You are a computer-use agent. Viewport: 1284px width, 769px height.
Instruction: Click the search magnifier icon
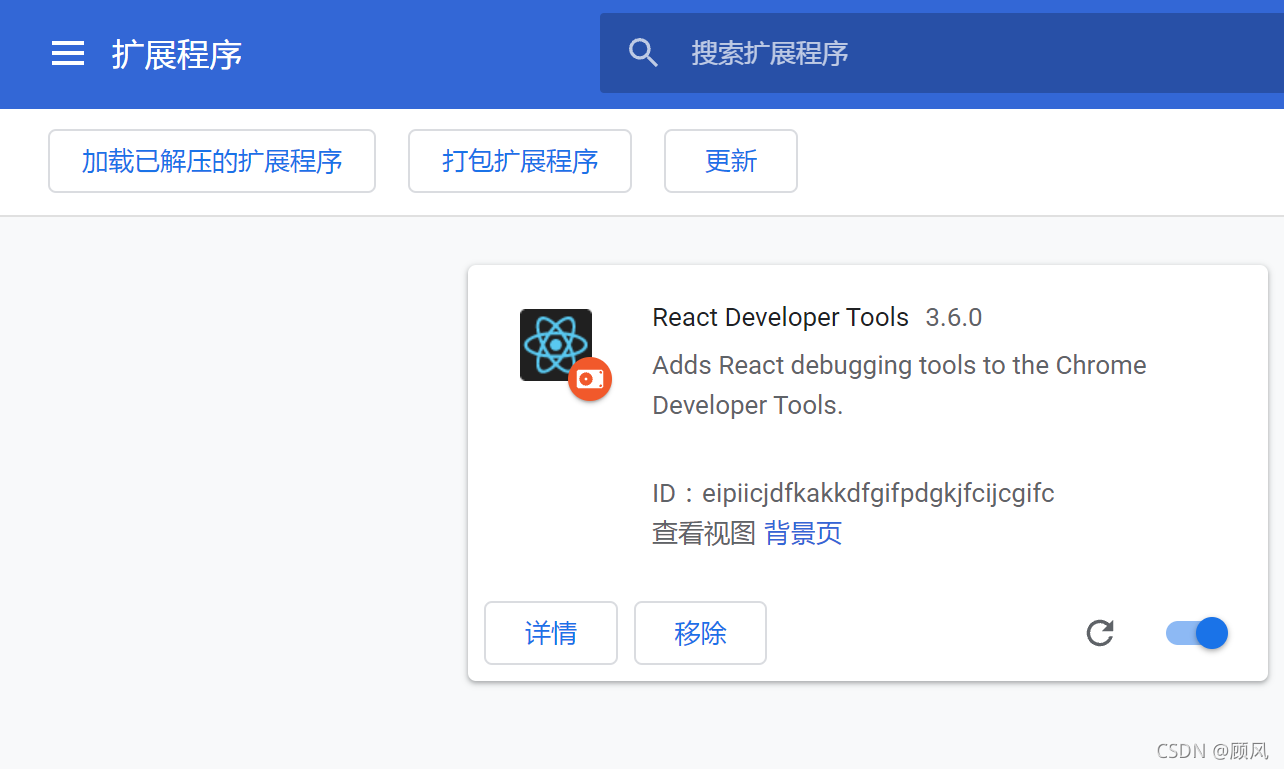coord(643,53)
